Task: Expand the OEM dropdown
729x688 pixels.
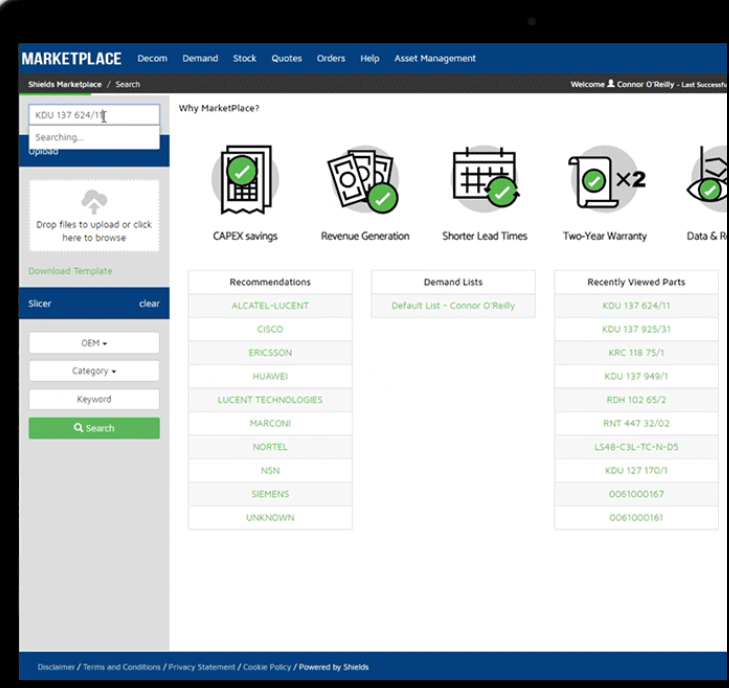Action: (x=94, y=343)
